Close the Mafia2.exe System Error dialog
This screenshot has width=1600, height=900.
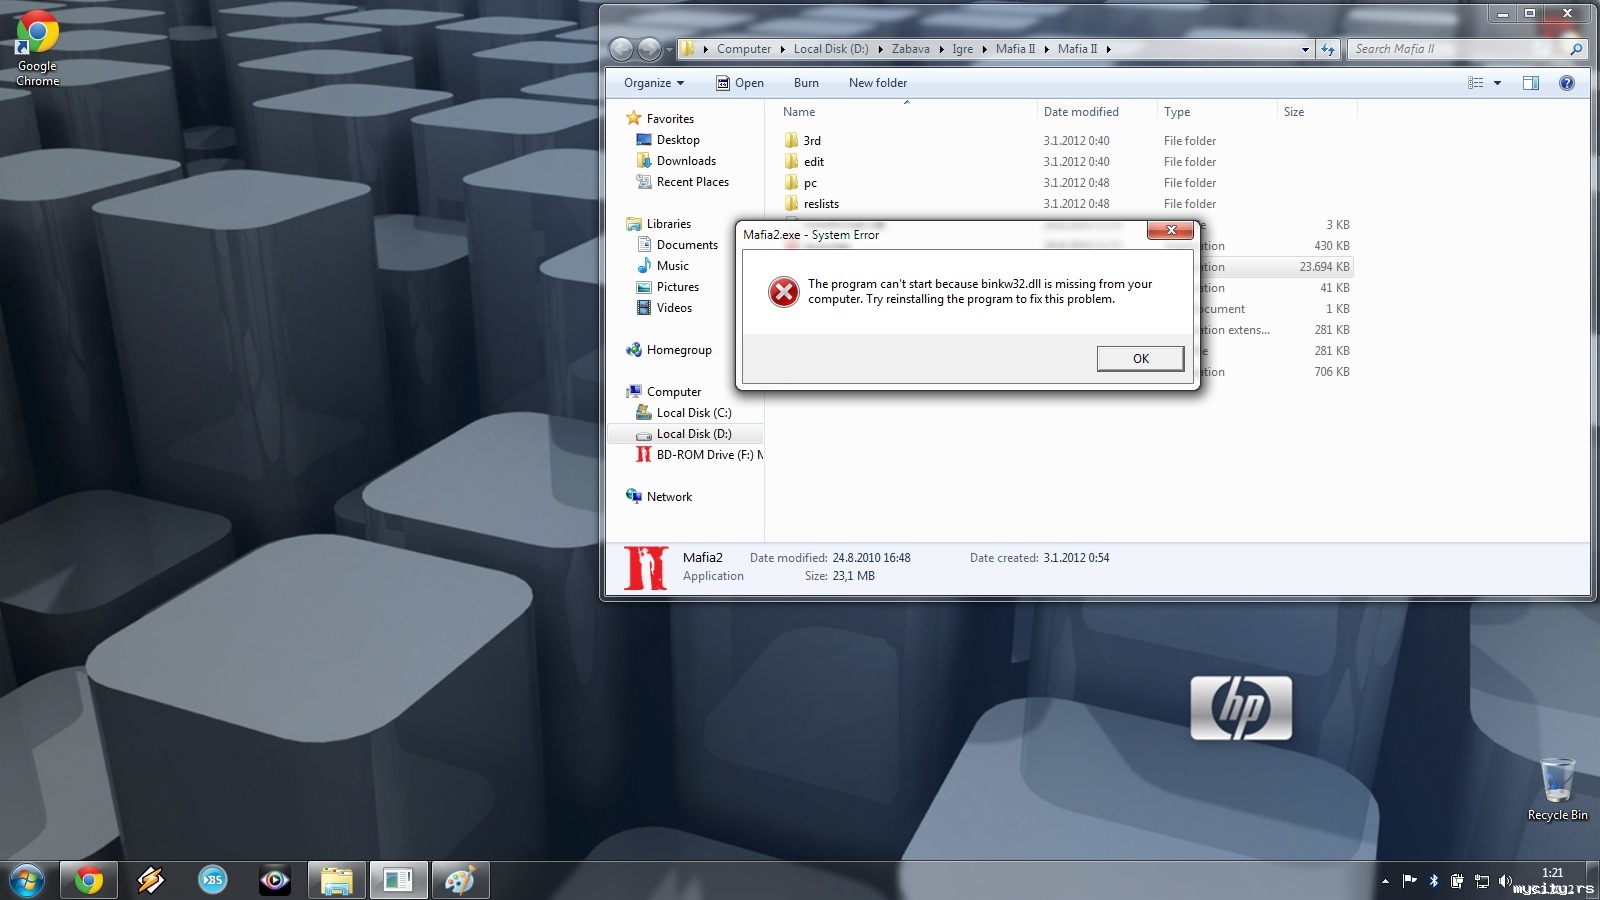coord(1170,231)
